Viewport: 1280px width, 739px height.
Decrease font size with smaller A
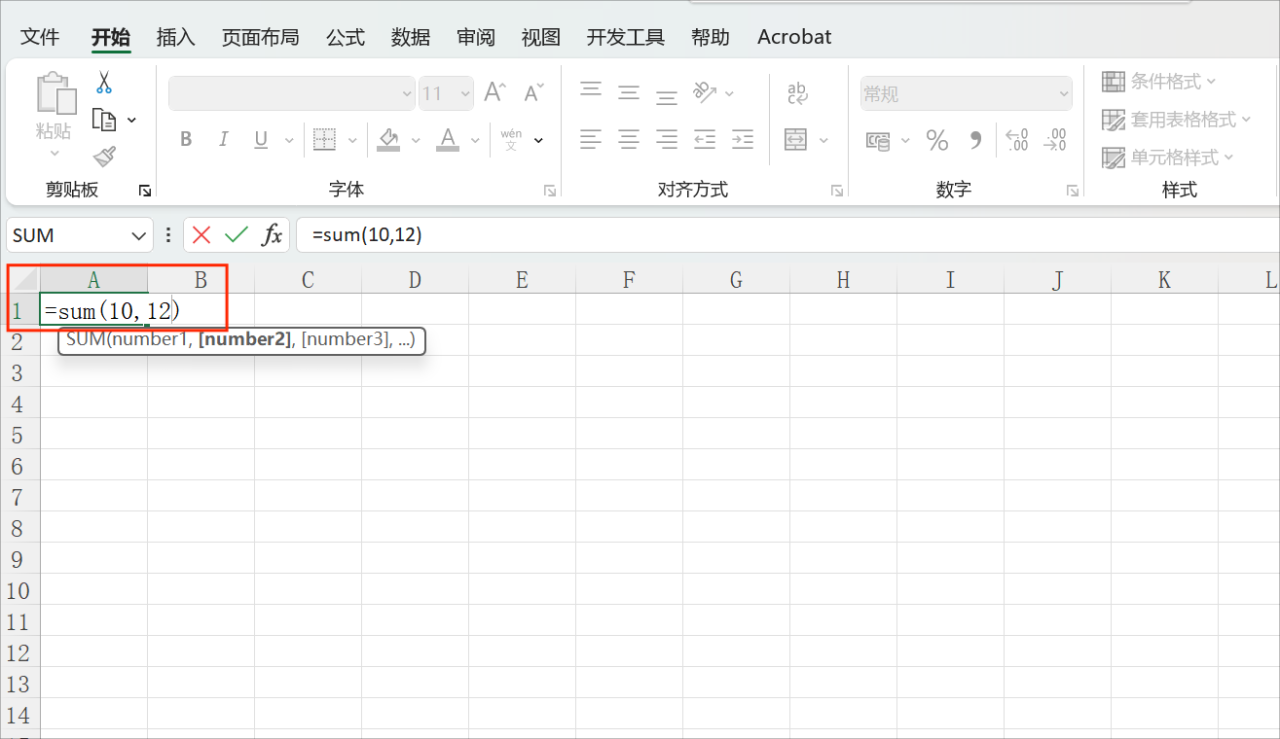[533, 93]
